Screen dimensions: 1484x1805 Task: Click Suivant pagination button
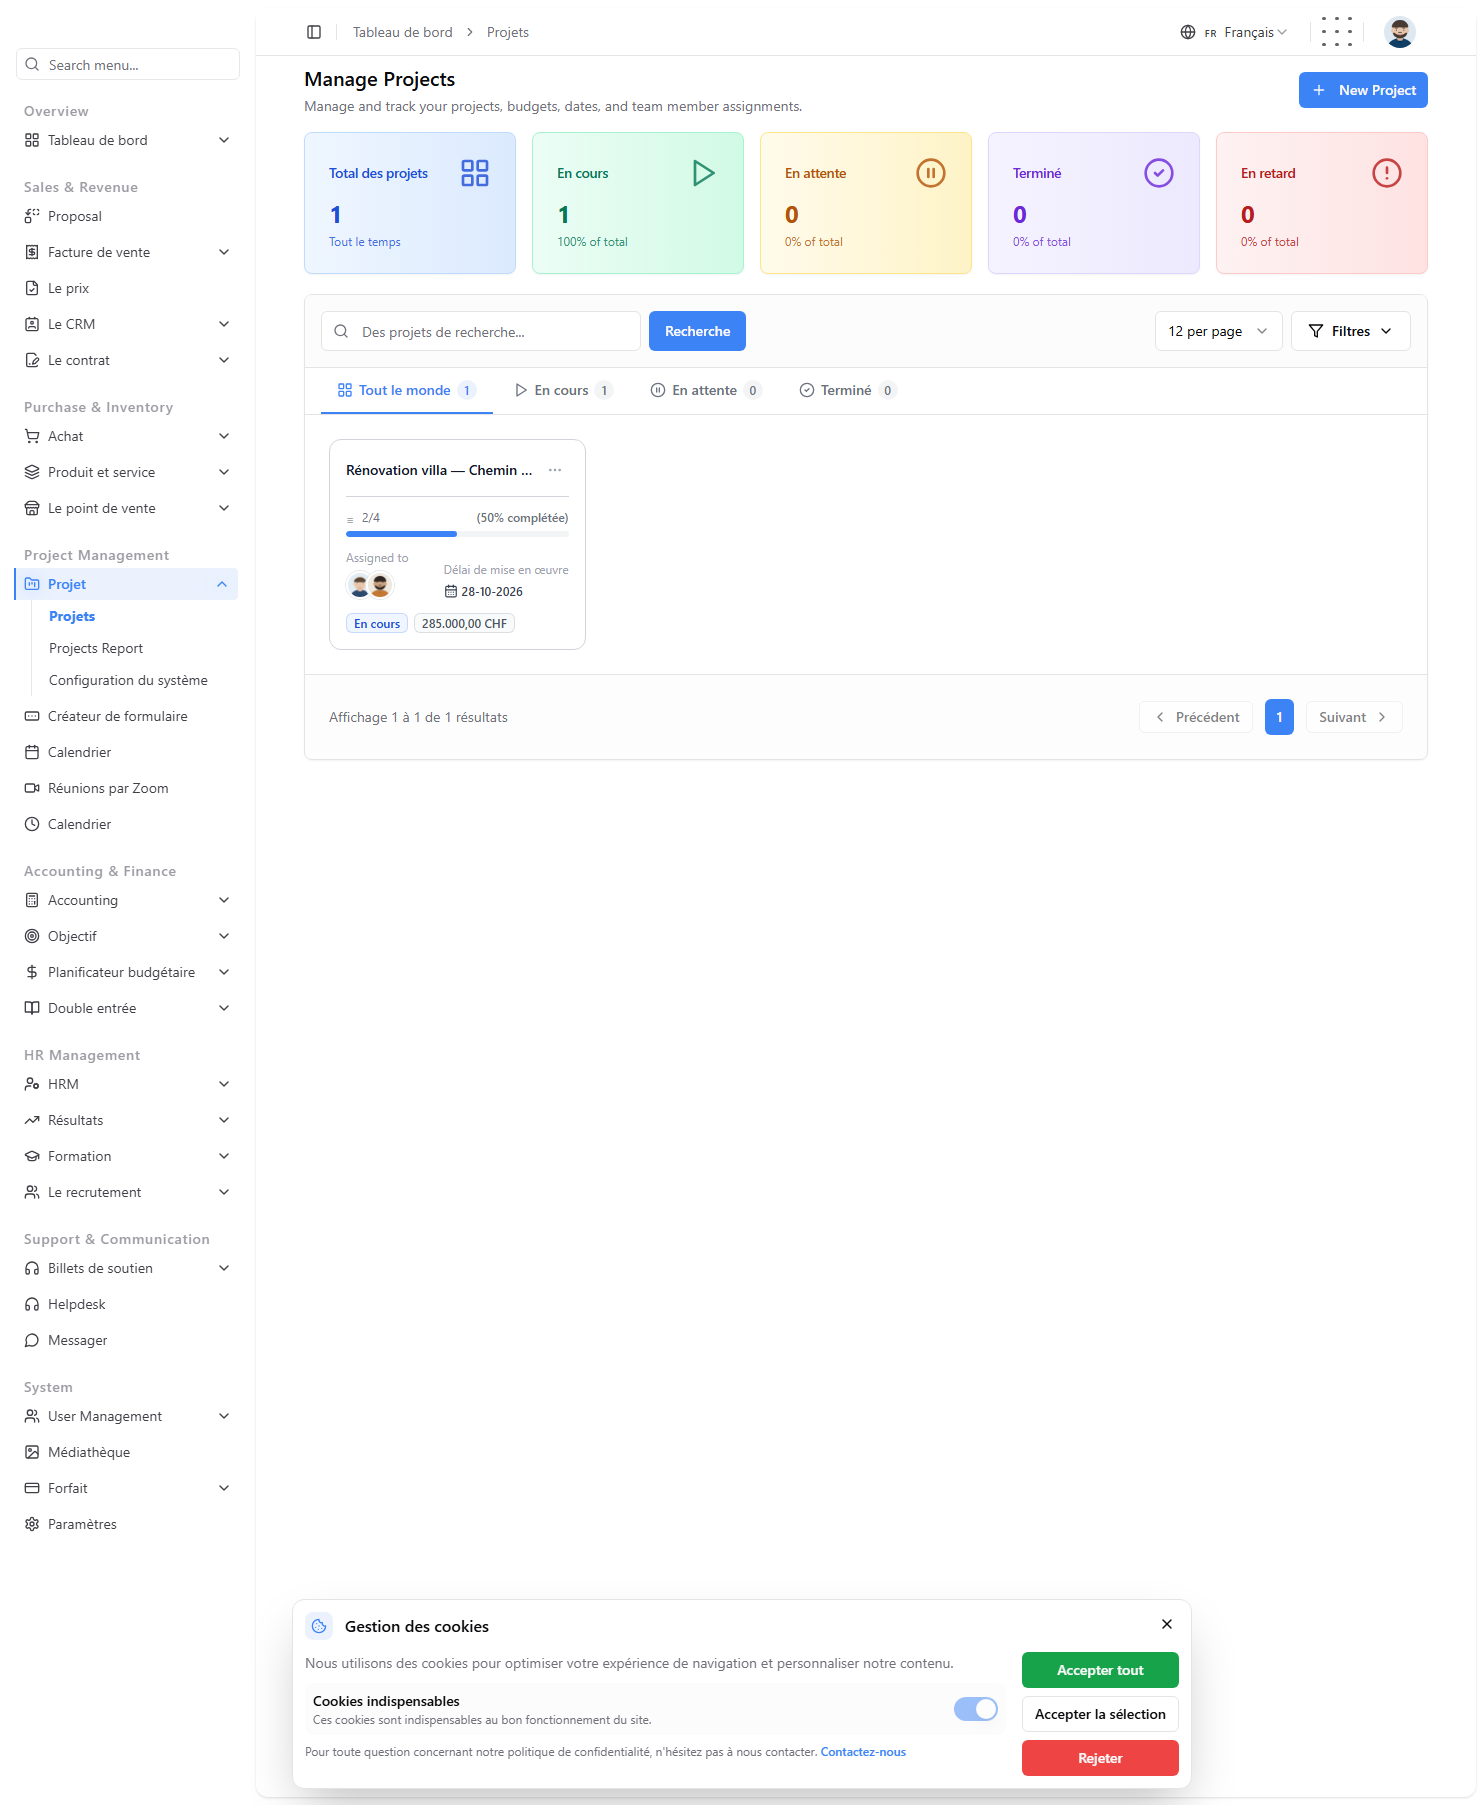(x=1353, y=717)
